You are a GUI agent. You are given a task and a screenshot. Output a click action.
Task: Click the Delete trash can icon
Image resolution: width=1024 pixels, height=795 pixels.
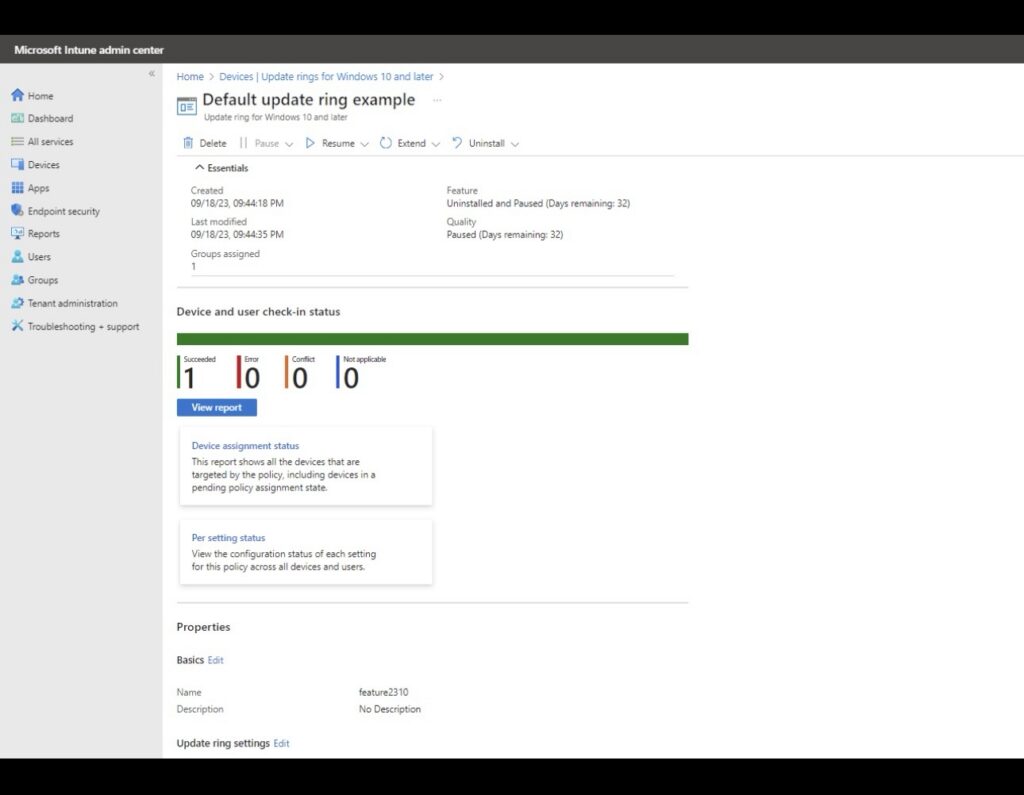tap(188, 144)
